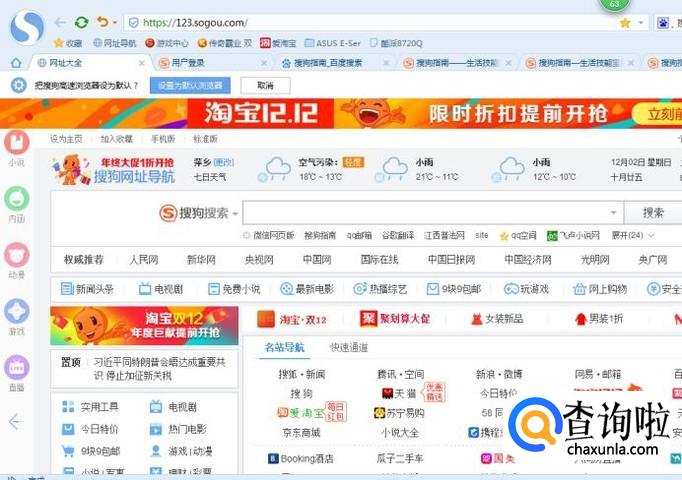Click the address bar URL field

(x=372, y=23)
